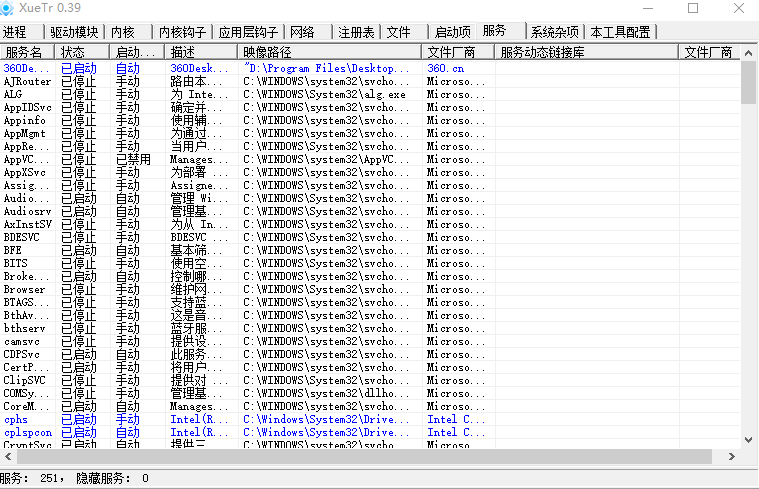The height and width of the screenshot is (489, 759).
Task: Maximize the XueTr window
Action: 693,8
